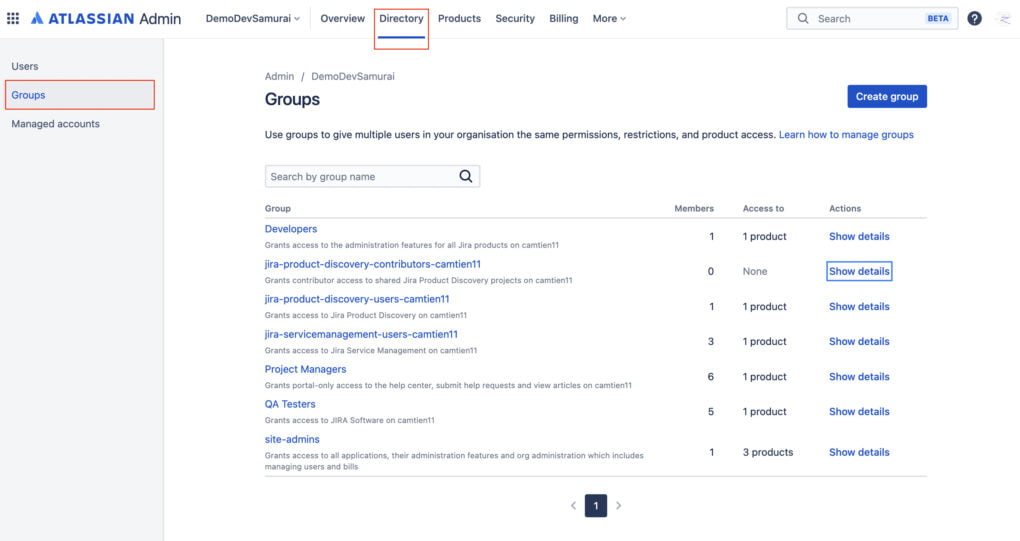
Task: Open the site-admins group
Action: (x=292, y=439)
